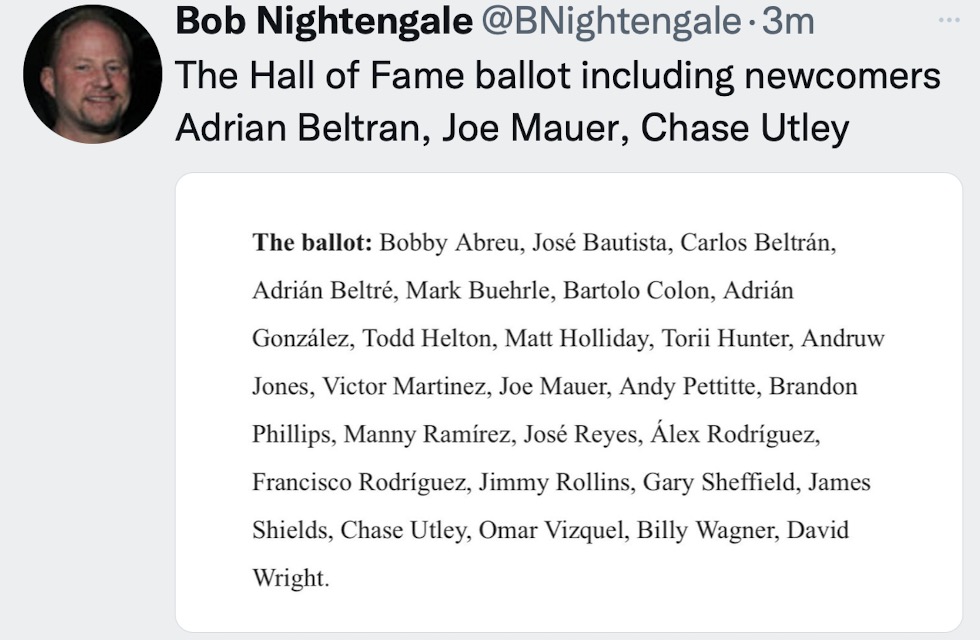Click the bold 'The ballot:' heading in image
The height and width of the screenshot is (640, 980).
312,242
